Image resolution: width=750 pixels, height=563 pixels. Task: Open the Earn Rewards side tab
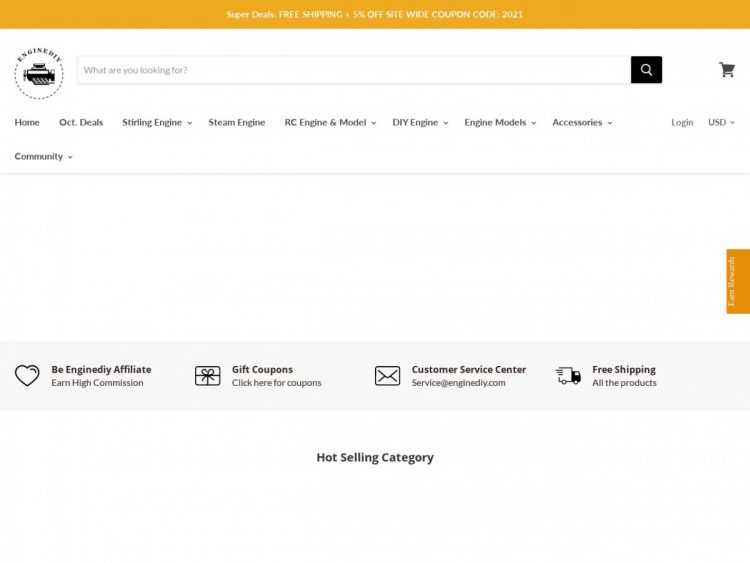pyautogui.click(x=737, y=281)
